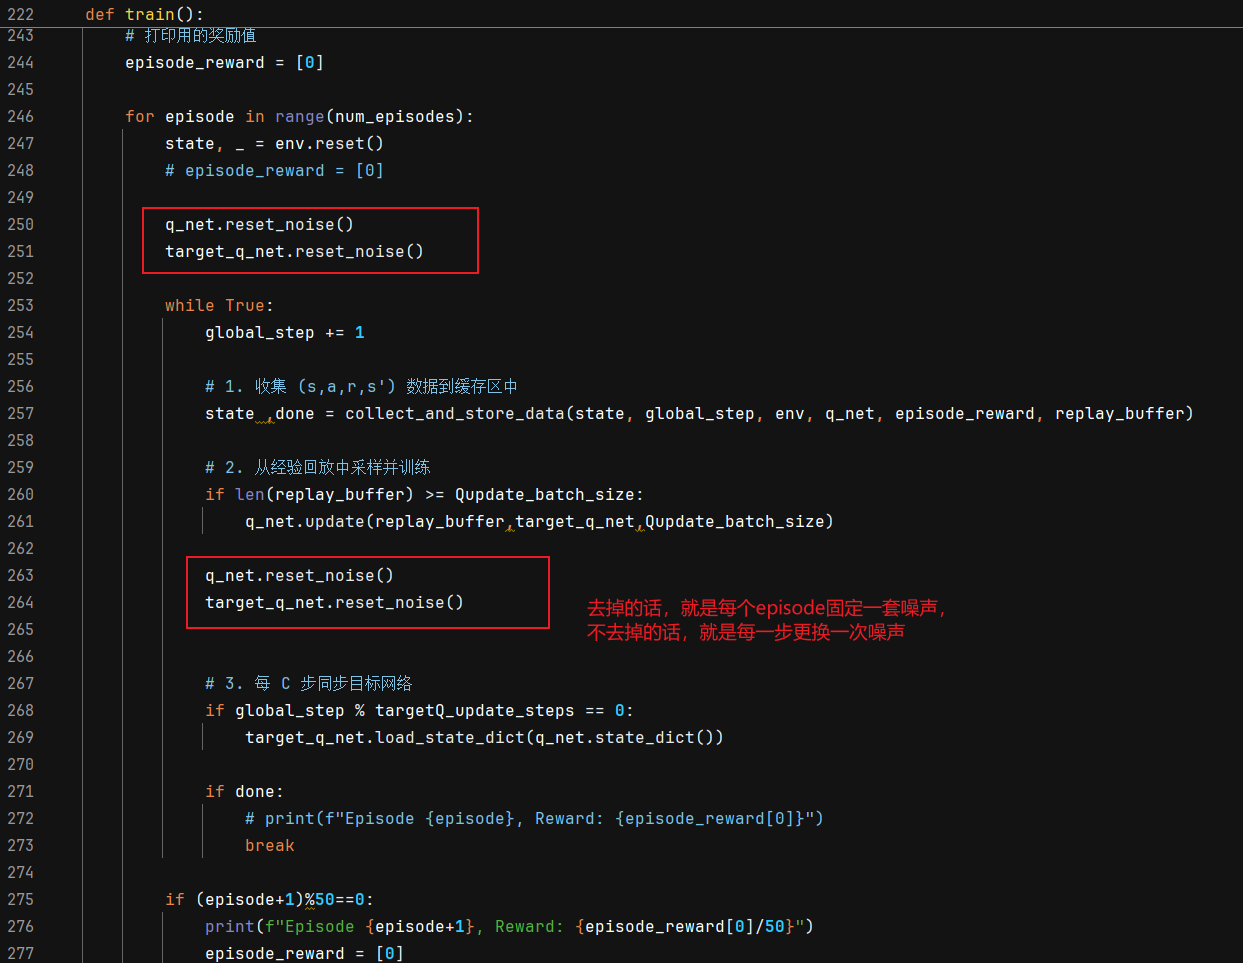Click line number 265 in the gutter
The height and width of the screenshot is (963, 1243).
click(20, 630)
